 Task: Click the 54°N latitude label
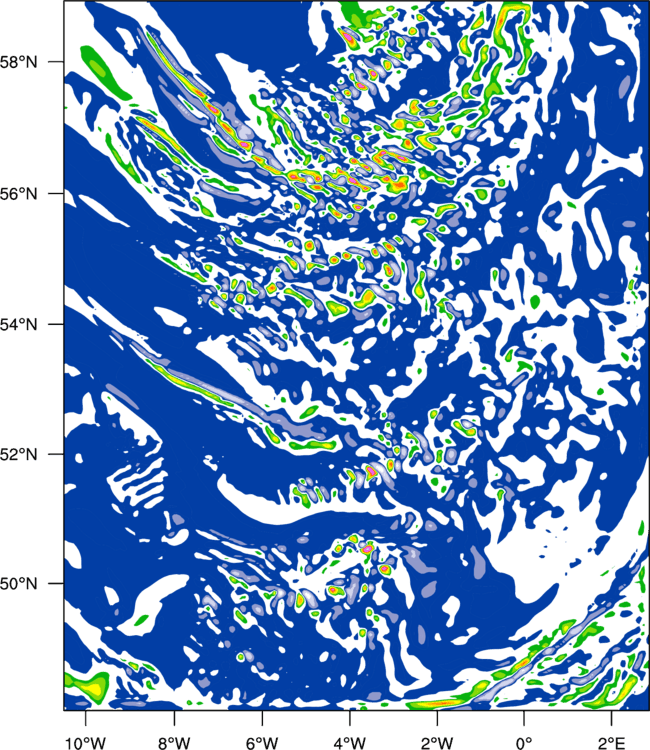click(19, 325)
